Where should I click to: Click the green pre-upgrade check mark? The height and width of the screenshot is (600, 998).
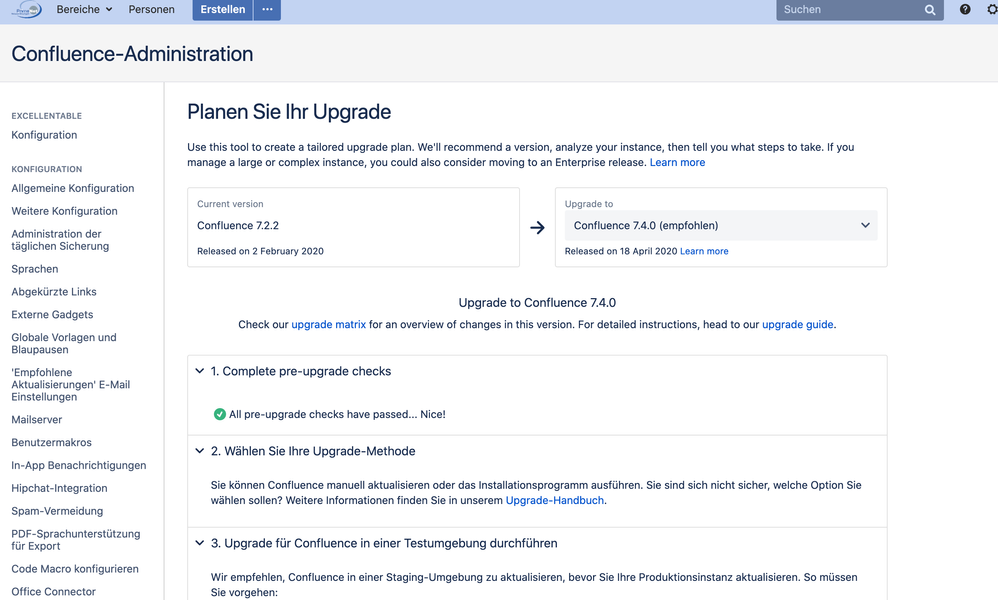point(220,414)
